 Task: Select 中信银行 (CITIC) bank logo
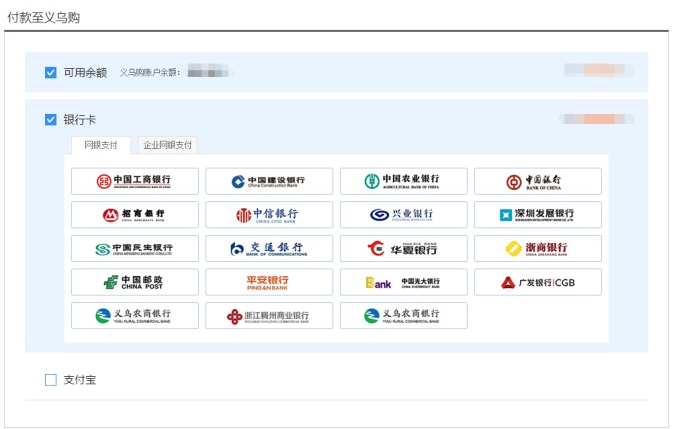click(269, 215)
